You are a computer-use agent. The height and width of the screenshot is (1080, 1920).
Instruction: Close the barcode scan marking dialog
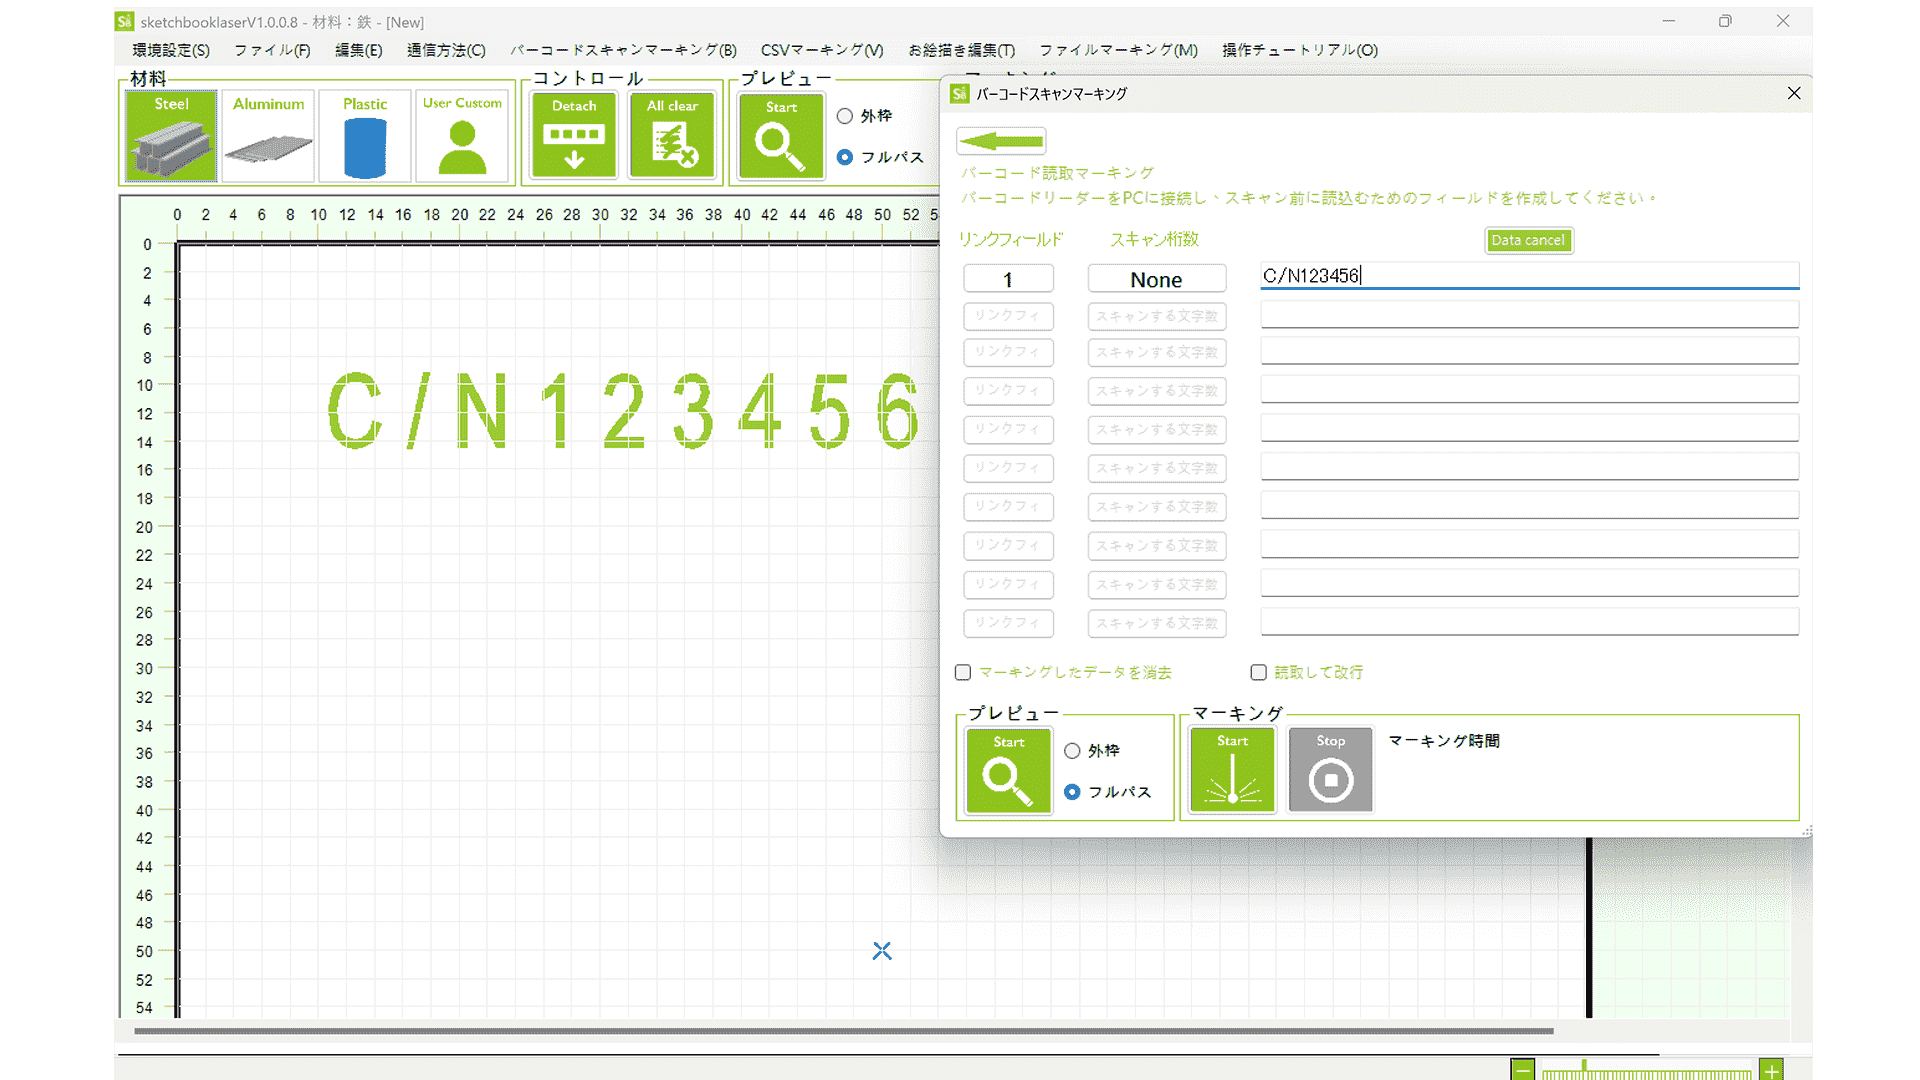[1794, 93]
